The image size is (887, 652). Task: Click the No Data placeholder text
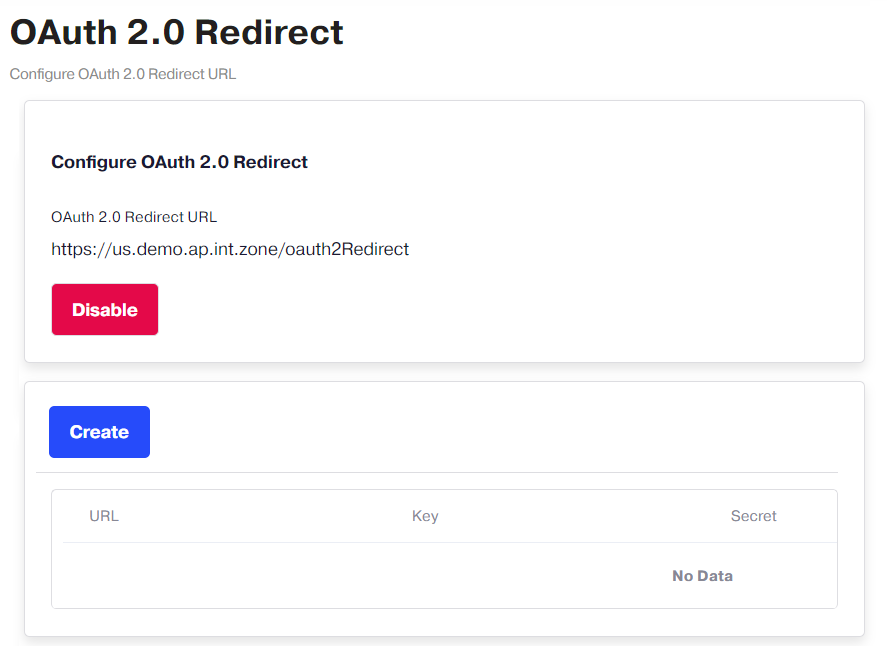702,576
